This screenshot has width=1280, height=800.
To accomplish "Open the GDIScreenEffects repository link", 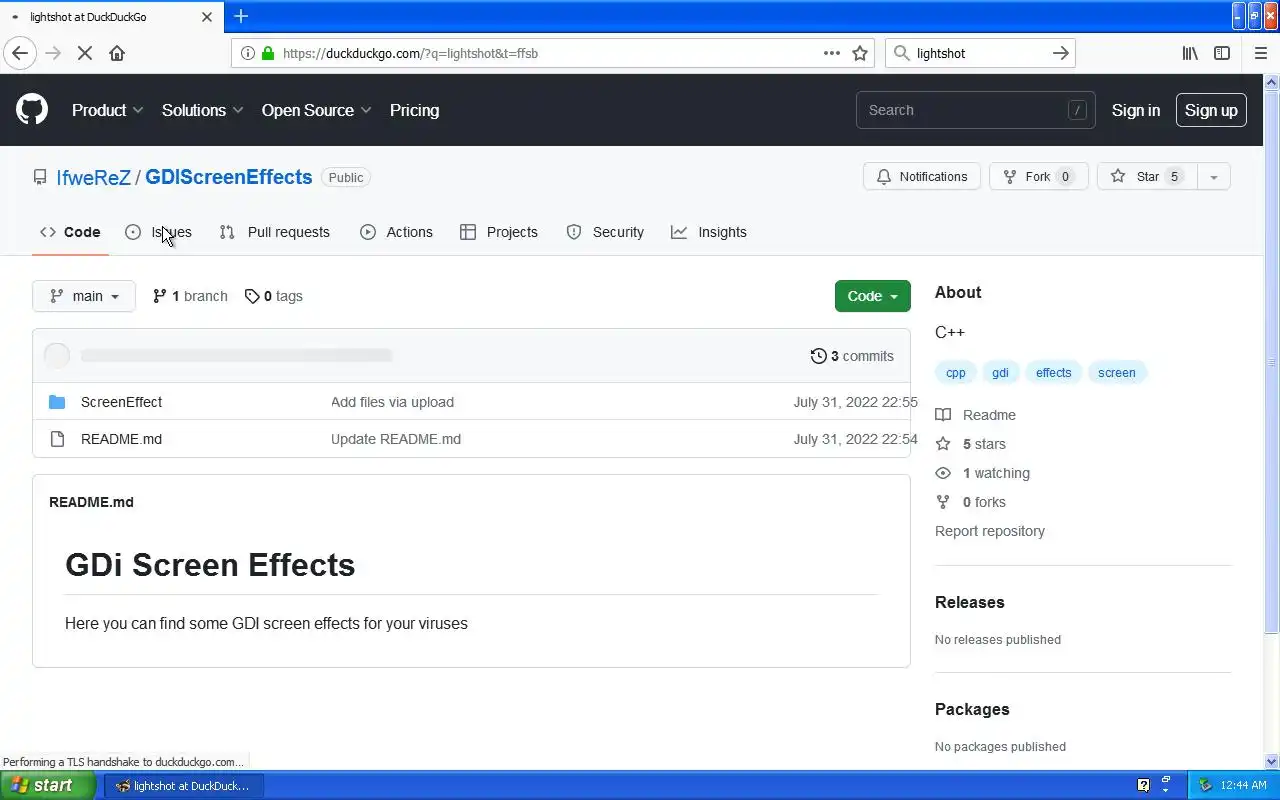I will coord(229,177).
